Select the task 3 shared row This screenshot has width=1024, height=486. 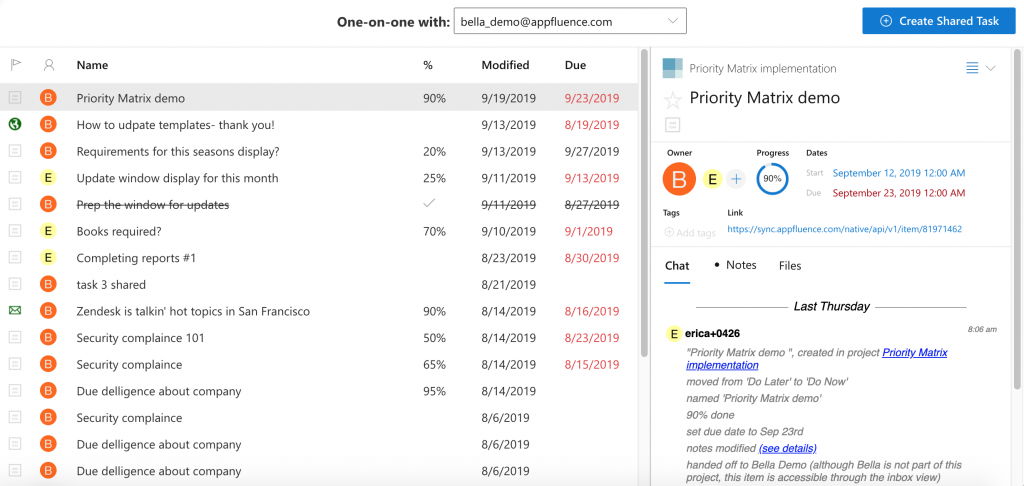tap(319, 284)
